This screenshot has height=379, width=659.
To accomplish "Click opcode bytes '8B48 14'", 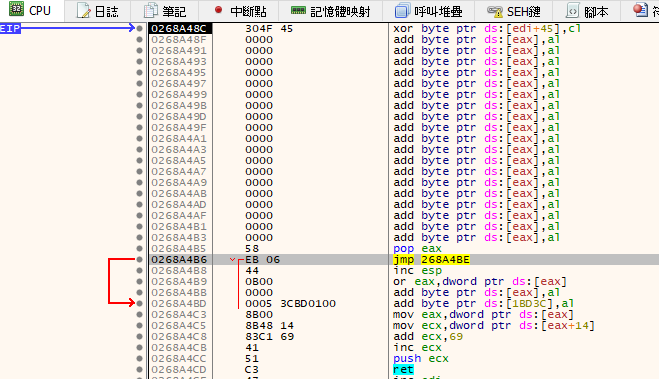I will pyautogui.click(x=269, y=326).
